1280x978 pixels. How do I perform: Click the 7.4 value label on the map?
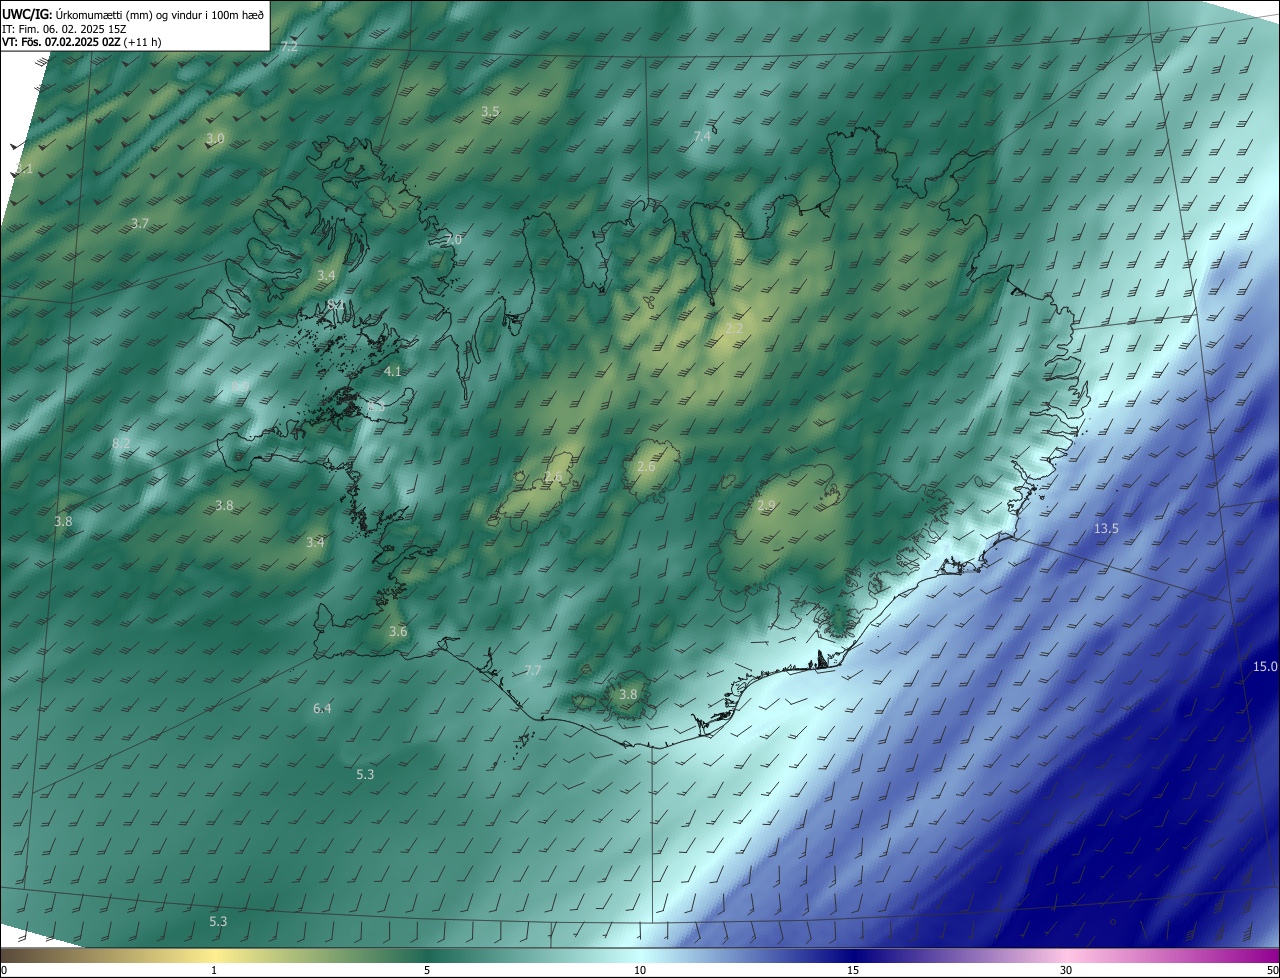(702, 136)
